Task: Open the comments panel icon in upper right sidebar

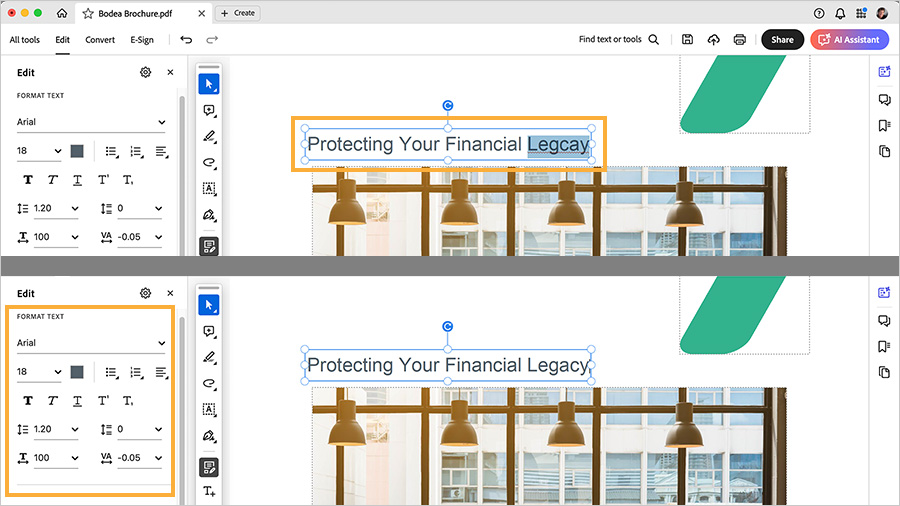Action: coord(885,100)
